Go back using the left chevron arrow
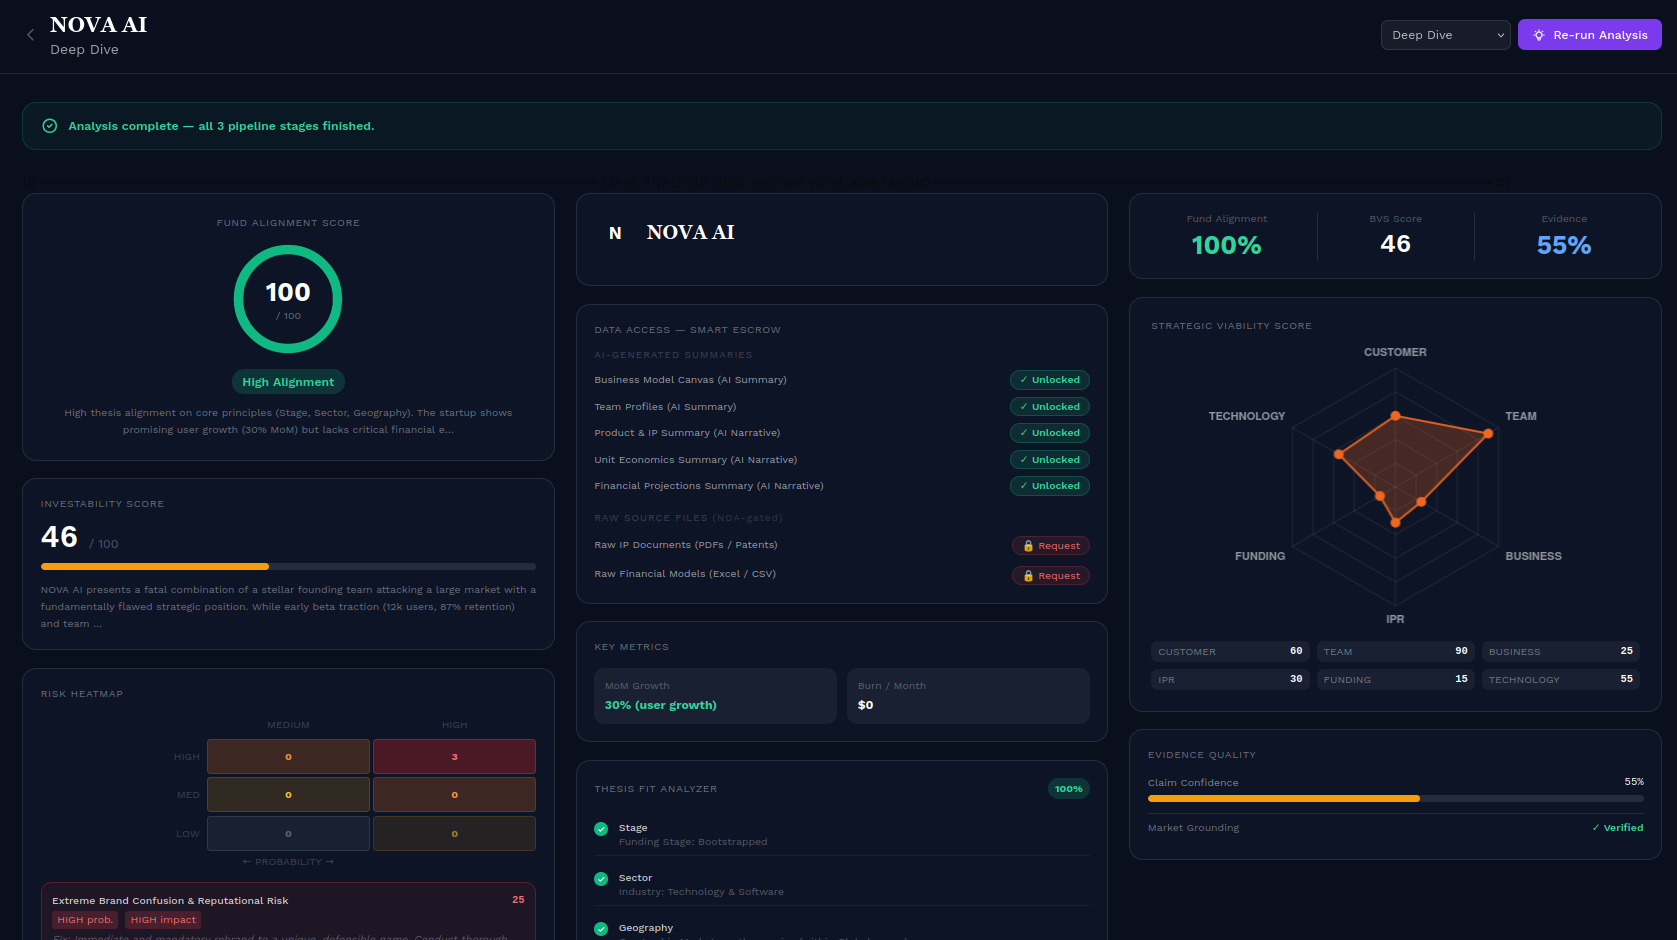Screen dimensions: 1677x940 coord(30,35)
